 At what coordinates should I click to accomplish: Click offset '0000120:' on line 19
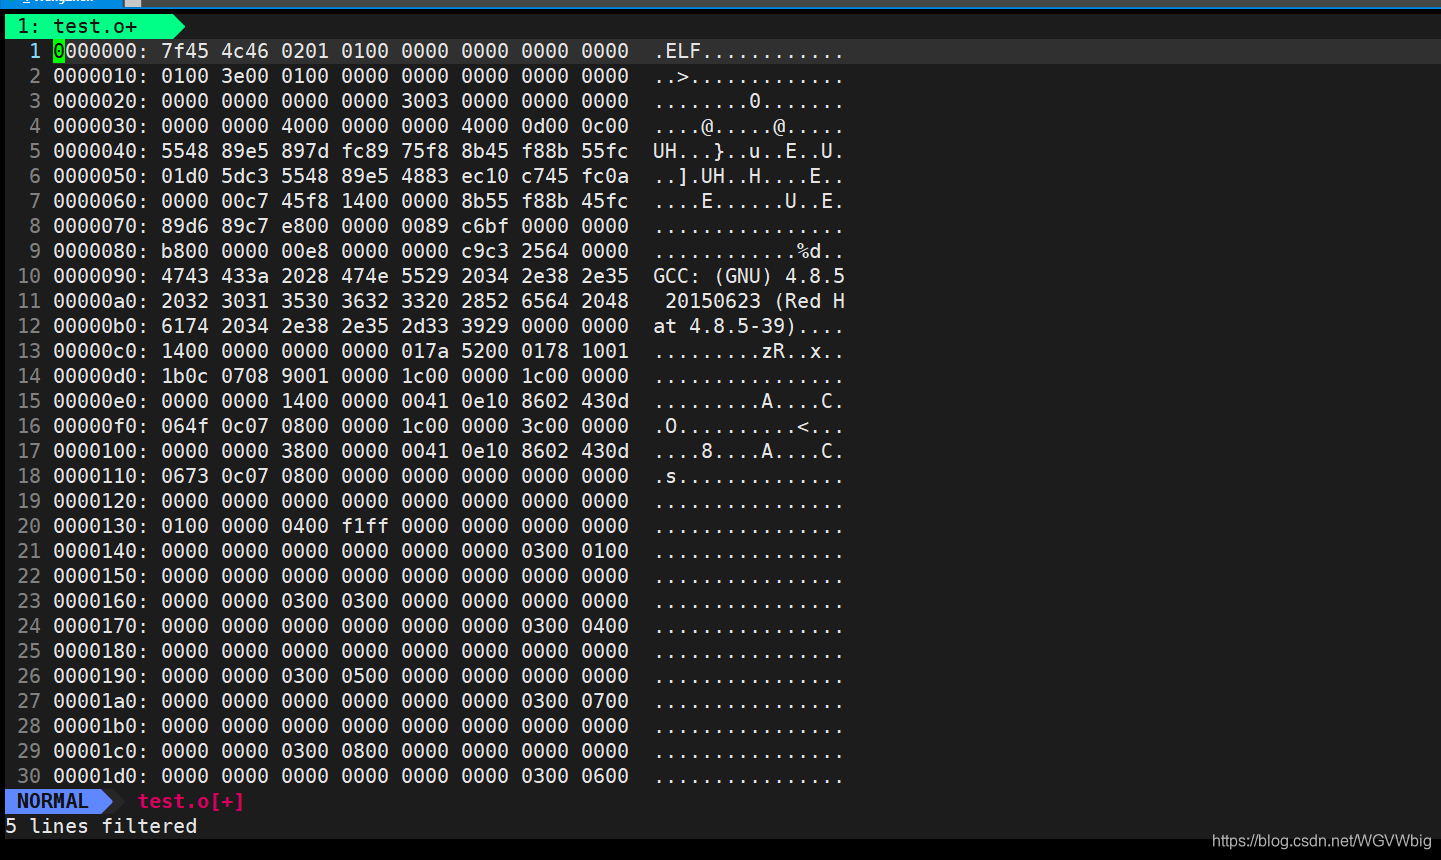tap(101, 501)
